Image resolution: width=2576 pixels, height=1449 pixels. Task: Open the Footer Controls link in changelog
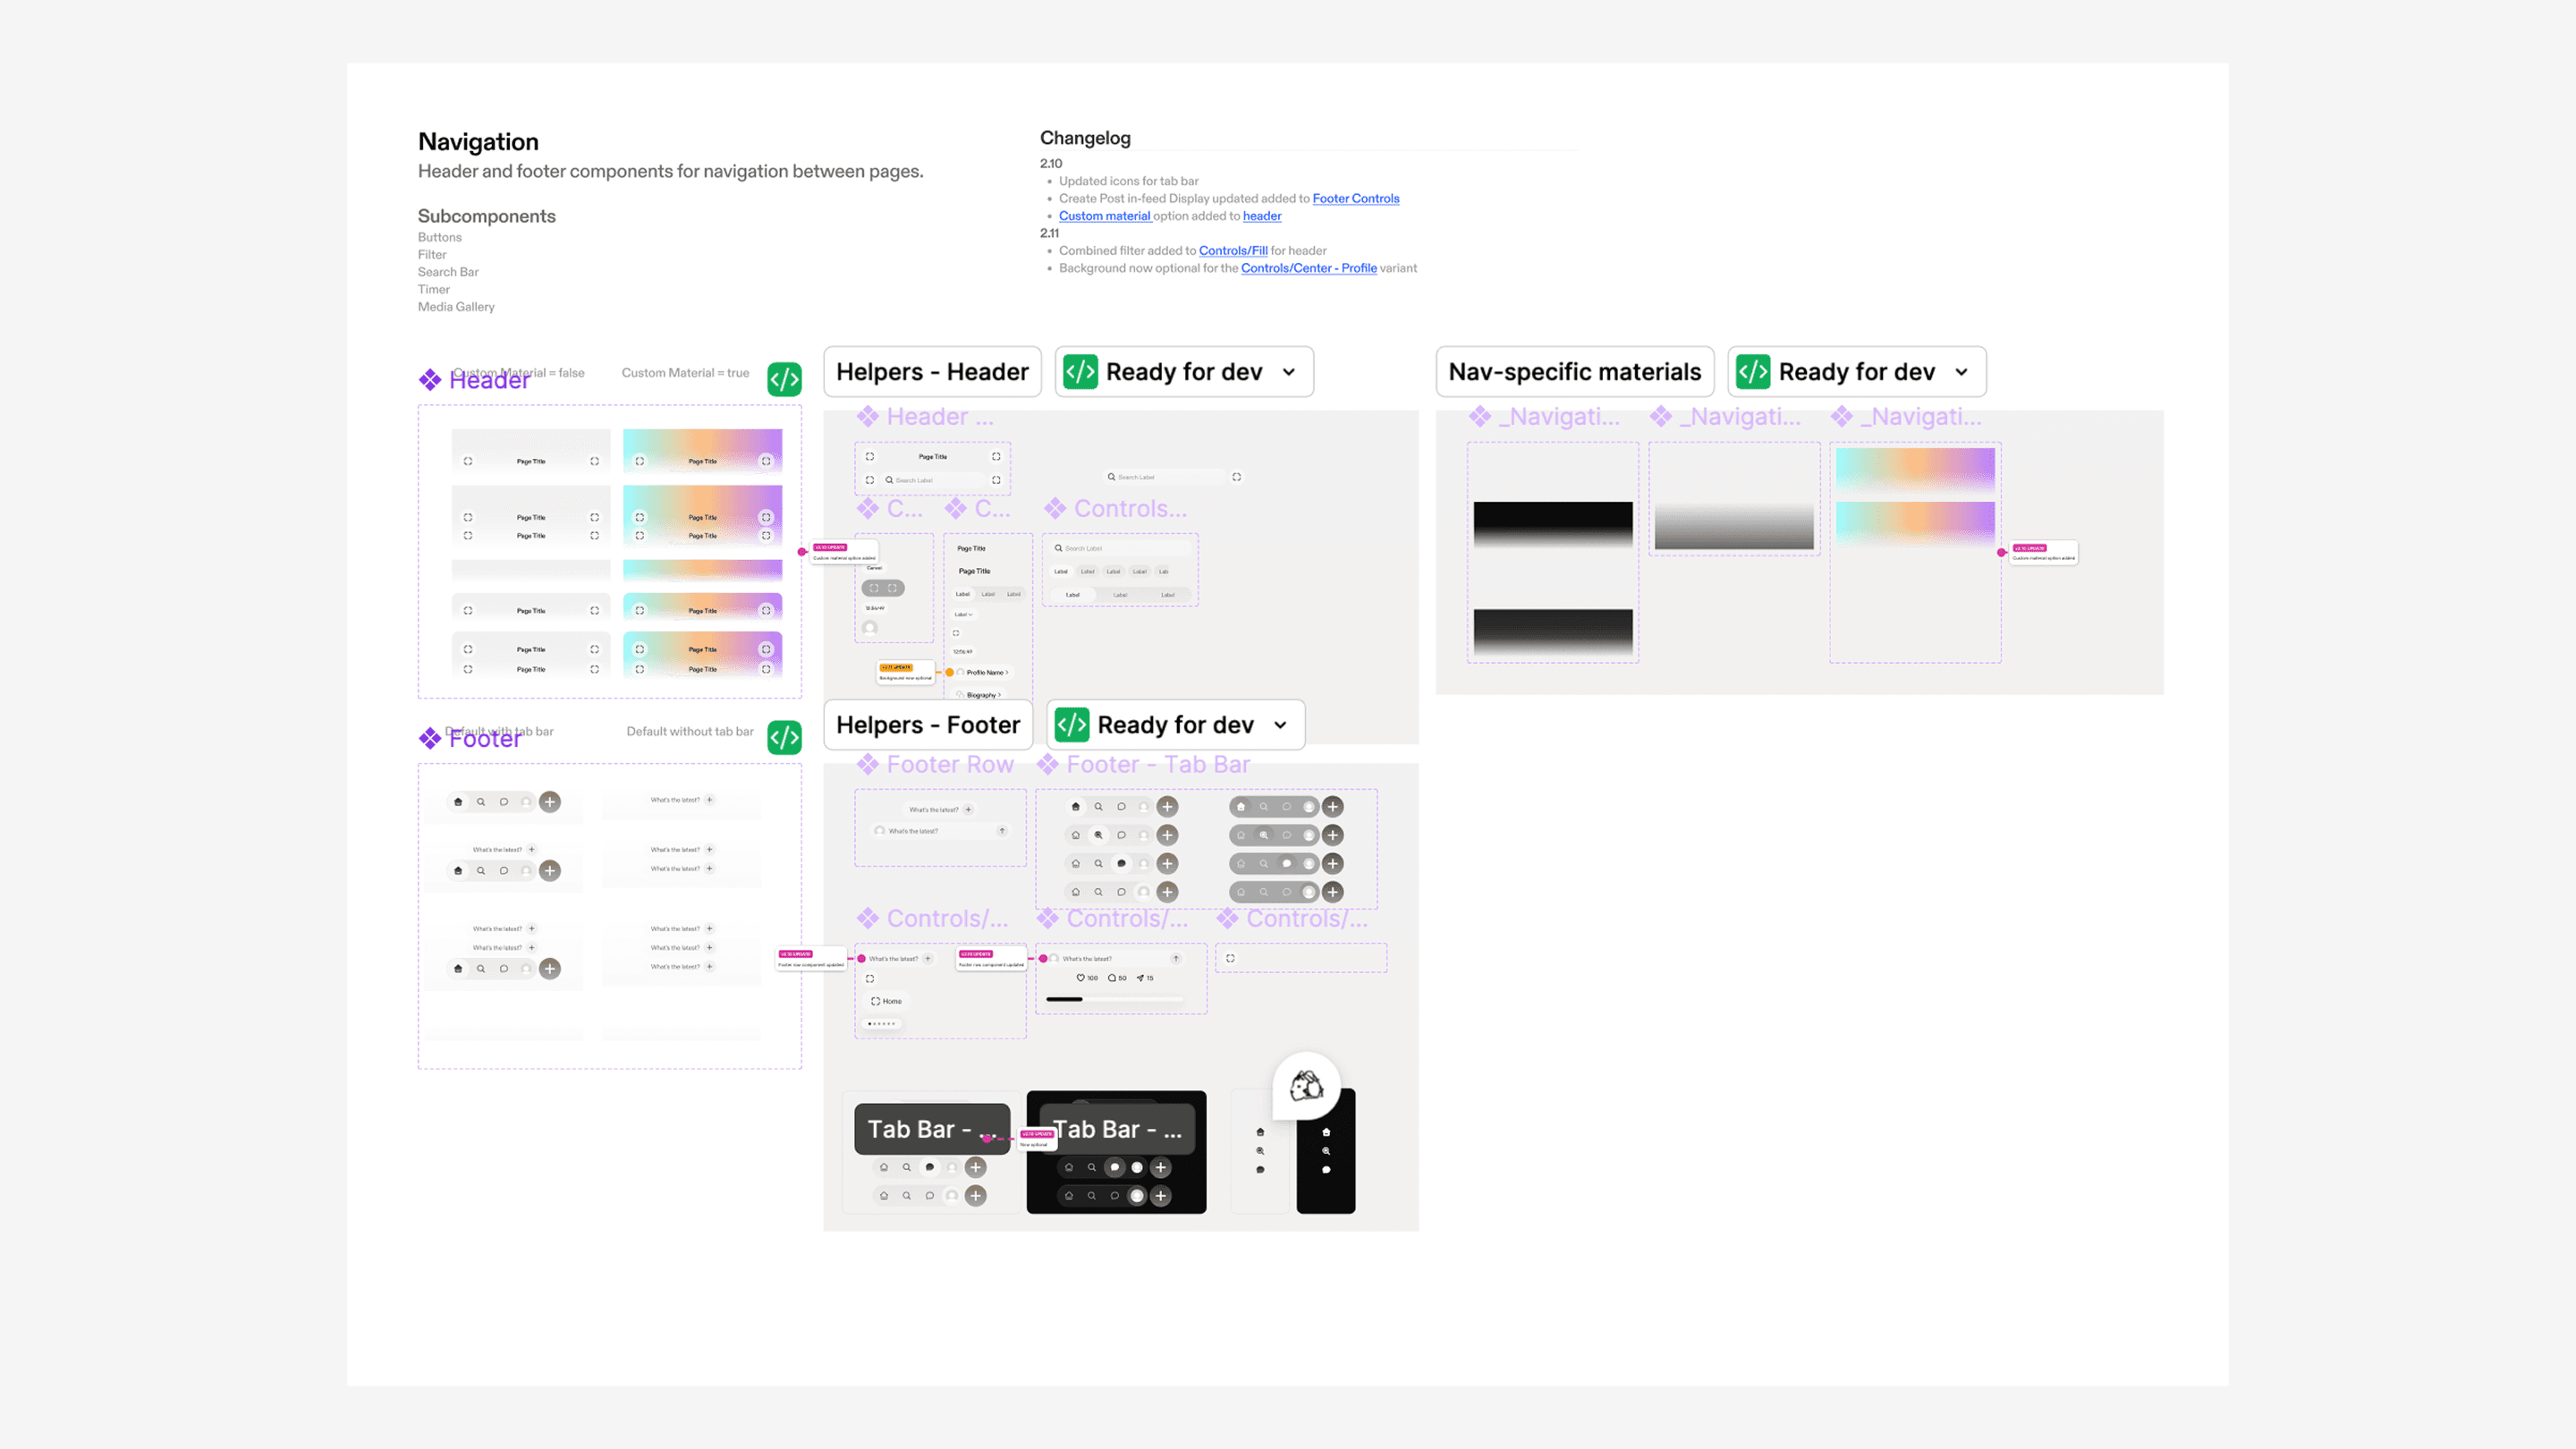[1355, 199]
